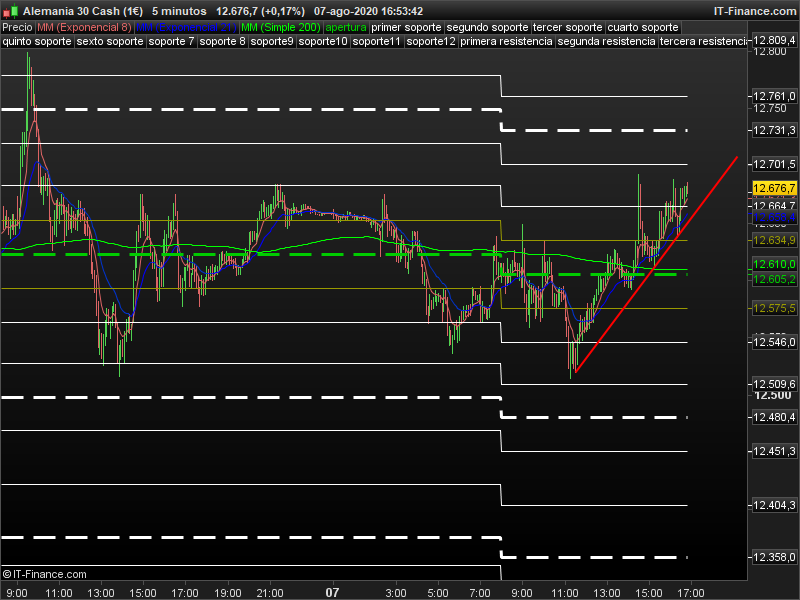Select the soporte12 label
This screenshot has height=600, width=800.
click(432, 42)
